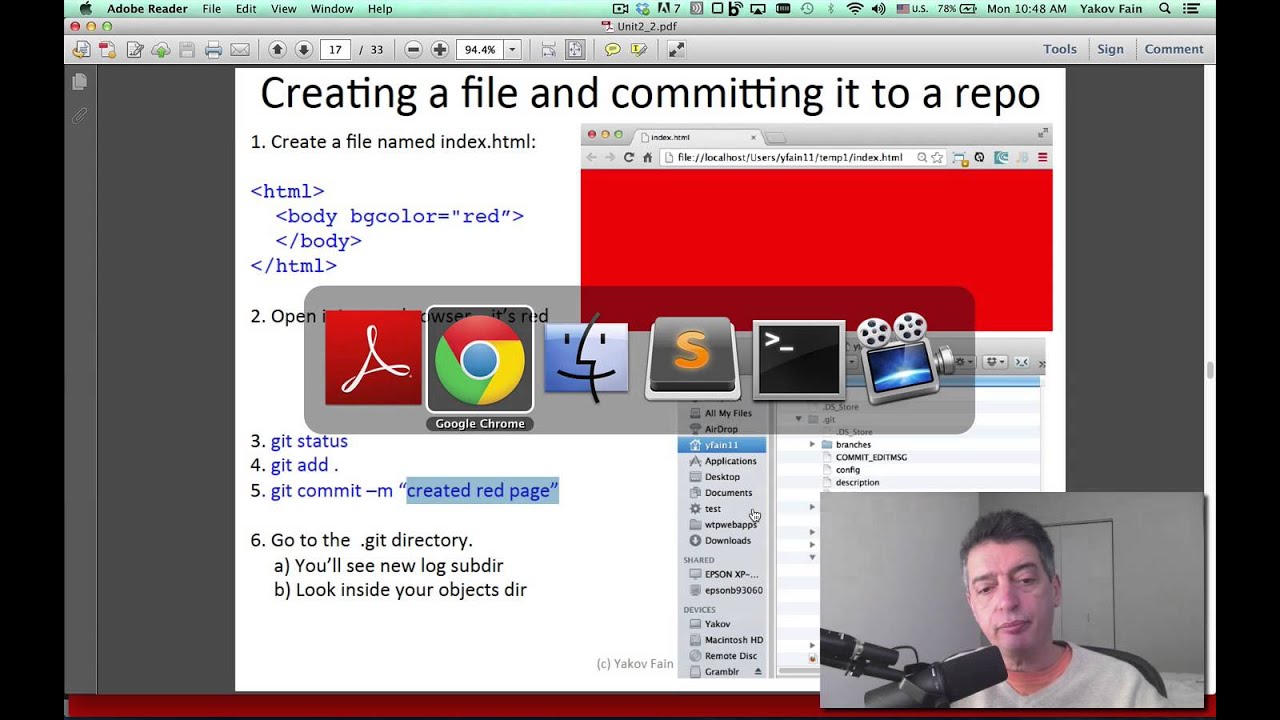Open the Comment pane
Screen dimensions: 1280x720
point(1174,49)
